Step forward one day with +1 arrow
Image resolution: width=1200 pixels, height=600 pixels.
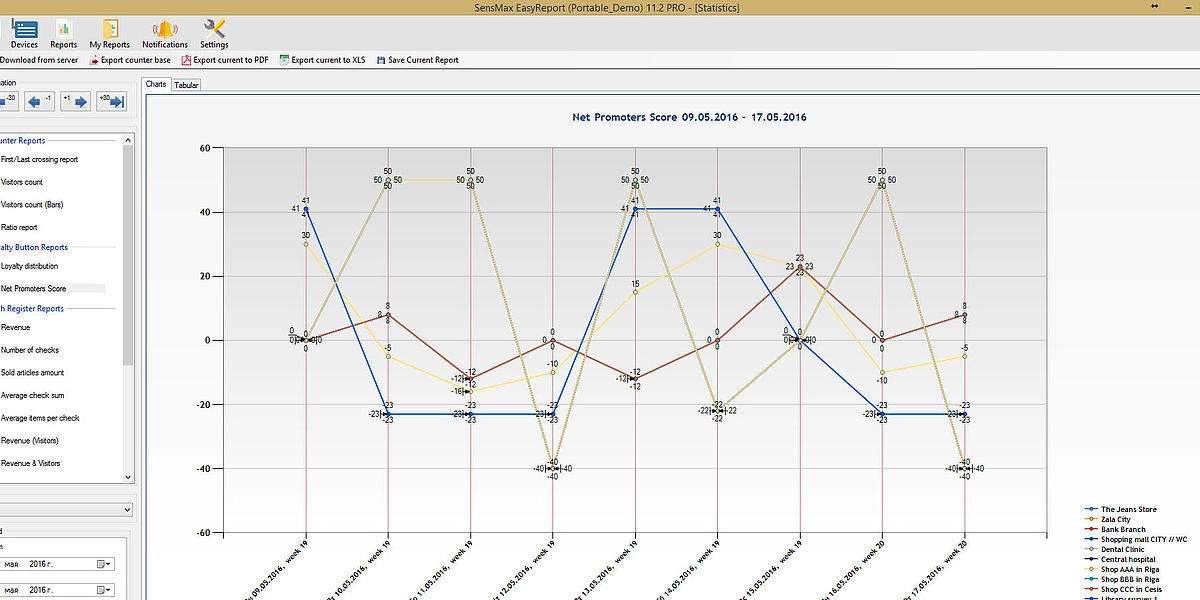(x=75, y=101)
